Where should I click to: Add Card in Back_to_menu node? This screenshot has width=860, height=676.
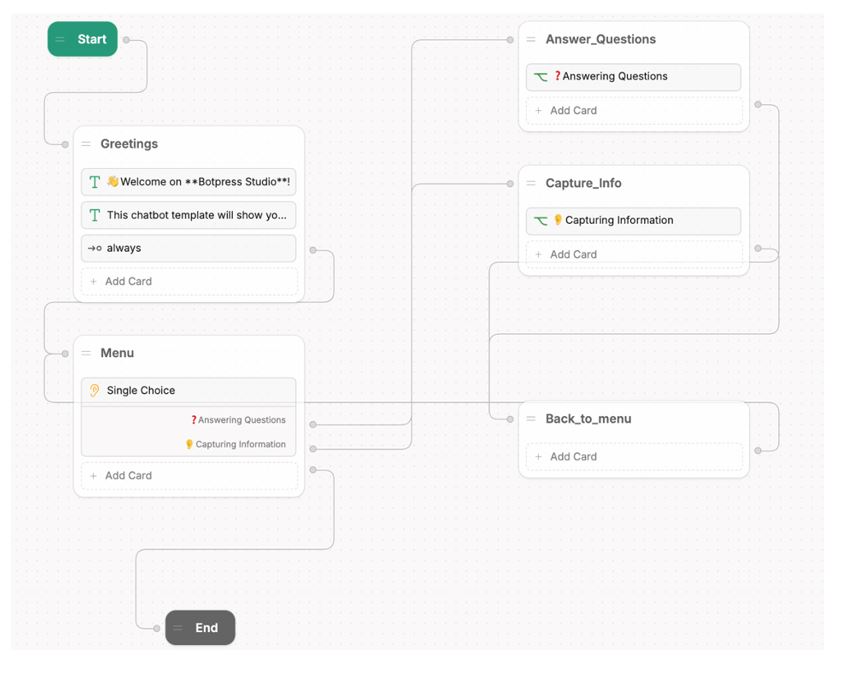pos(633,457)
